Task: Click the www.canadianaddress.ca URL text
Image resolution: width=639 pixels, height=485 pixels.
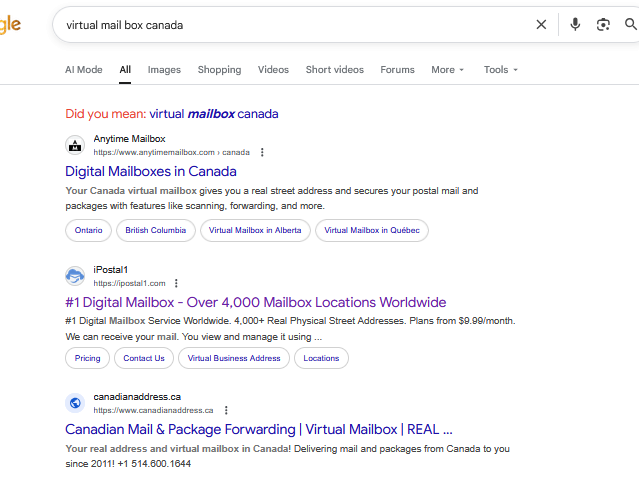Action: pos(153,410)
